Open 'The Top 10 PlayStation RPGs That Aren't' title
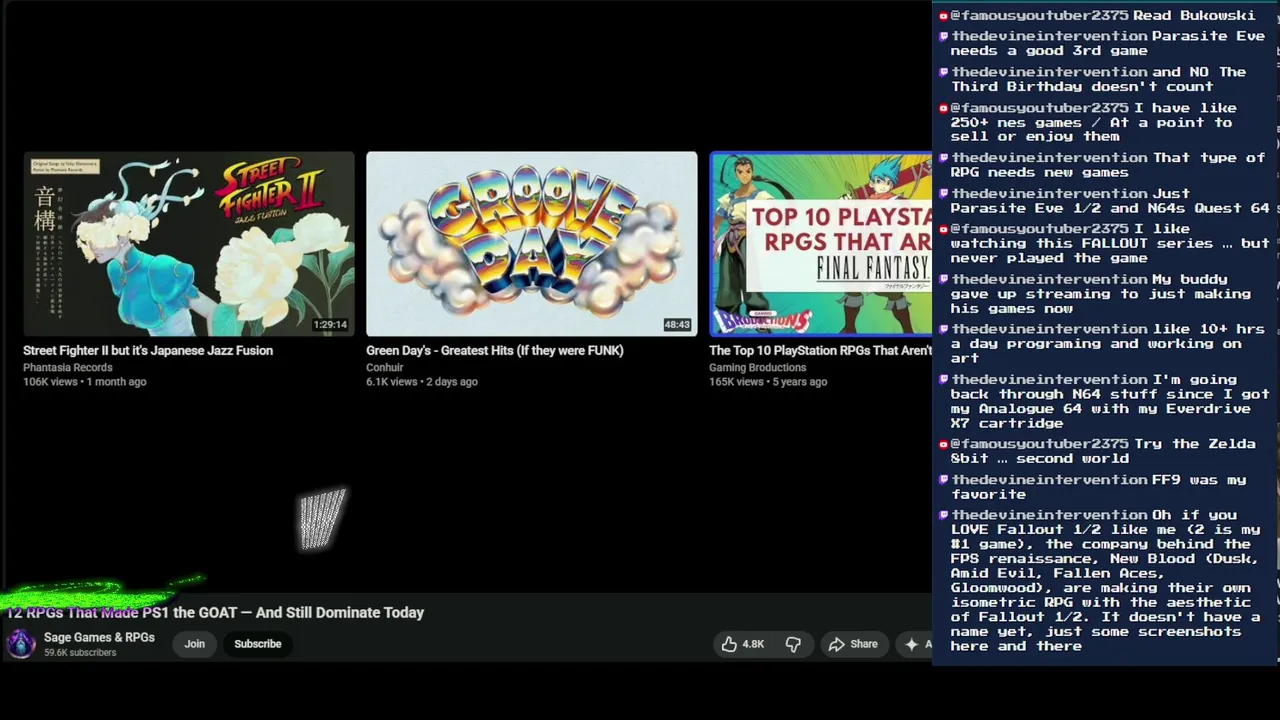This screenshot has width=1280, height=720. point(820,350)
